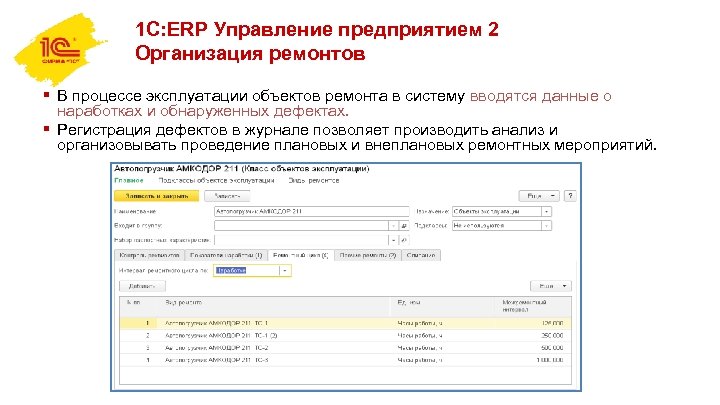Expand 'Объекты эксплуатации' dropdown arrow
The image size is (720, 405).
click(546, 211)
